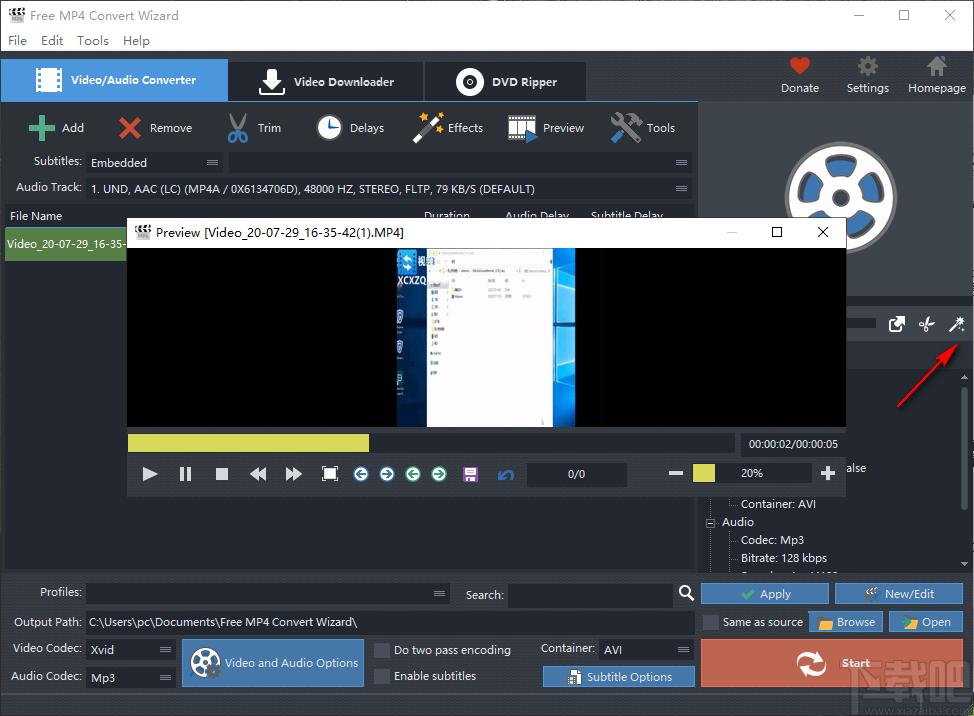The width and height of the screenshot is (974, 716).
Task: Check the Enable subtitles box
Action: (382, 676)
